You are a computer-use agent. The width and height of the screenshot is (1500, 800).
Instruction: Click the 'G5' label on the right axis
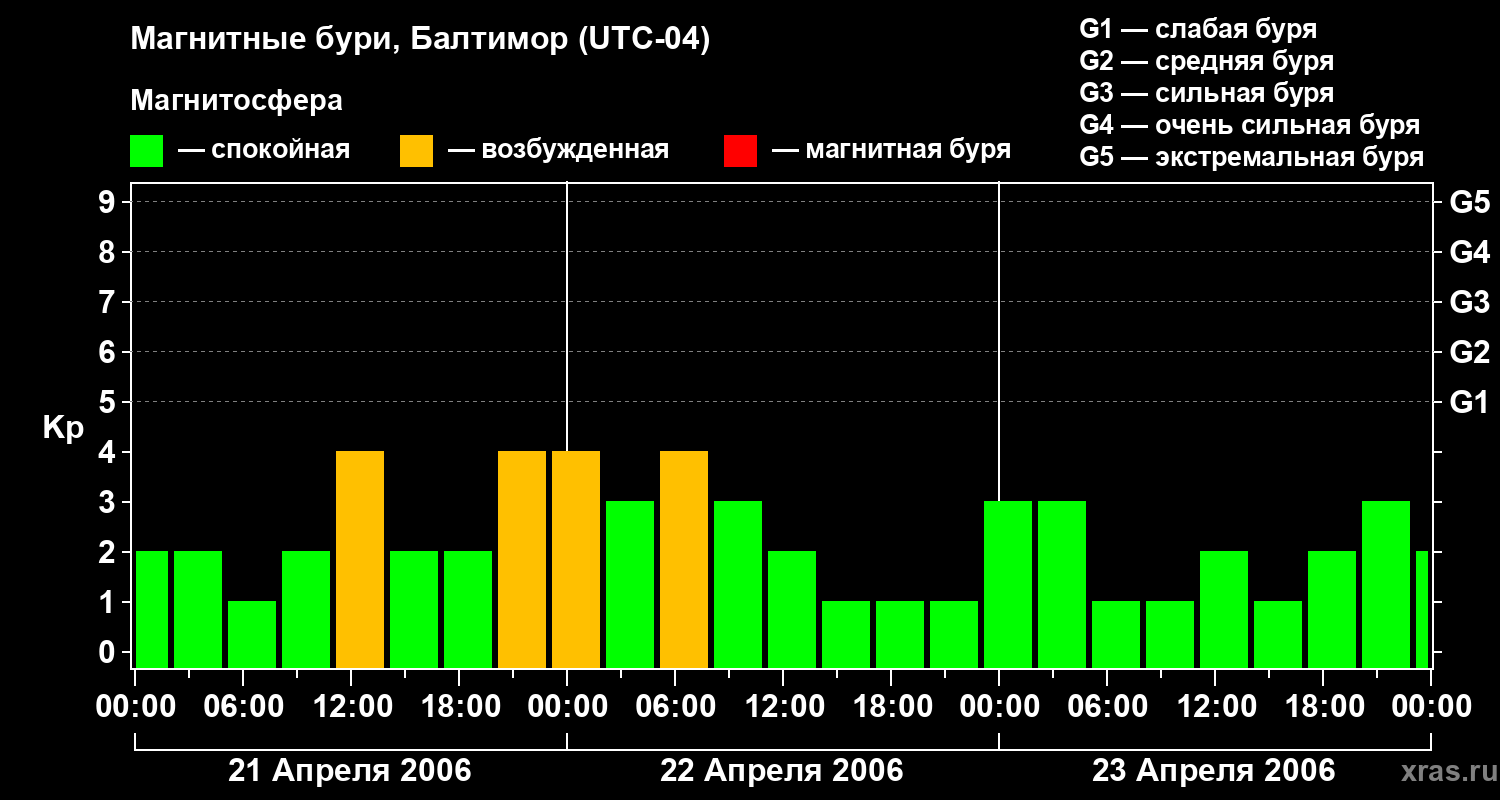pyautogui.click(x=1470, y=203)
